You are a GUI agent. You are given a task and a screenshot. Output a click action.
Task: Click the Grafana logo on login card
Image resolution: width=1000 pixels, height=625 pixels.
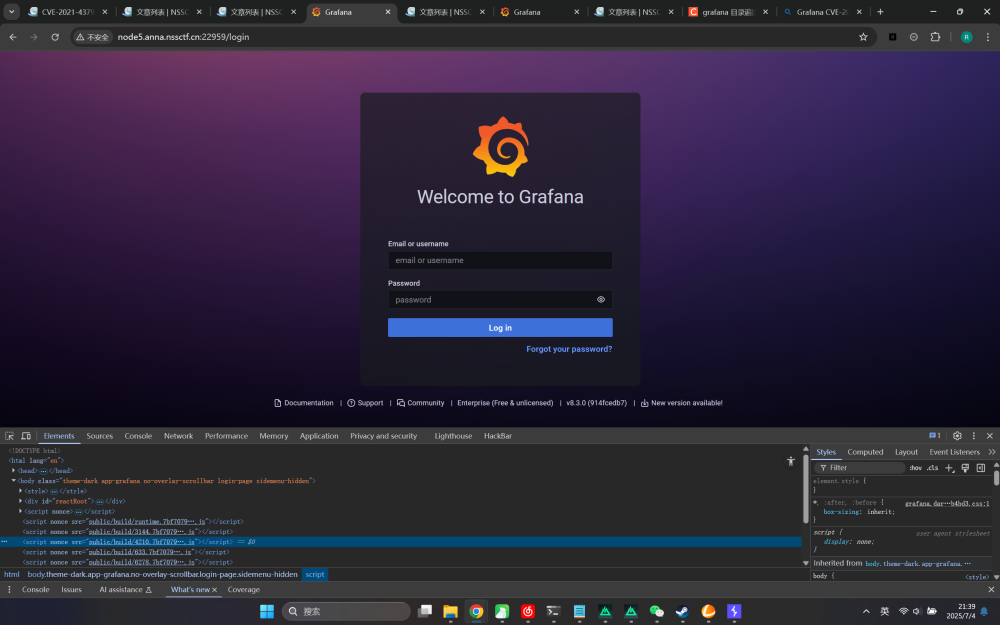click(501, 146)
